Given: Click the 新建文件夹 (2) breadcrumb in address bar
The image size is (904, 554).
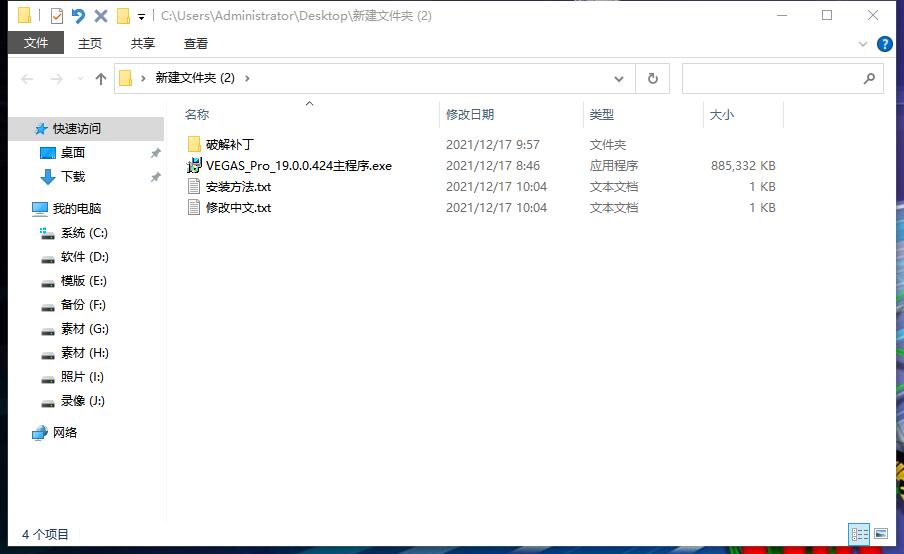Looking at the screenshot, I should (195, 78).
